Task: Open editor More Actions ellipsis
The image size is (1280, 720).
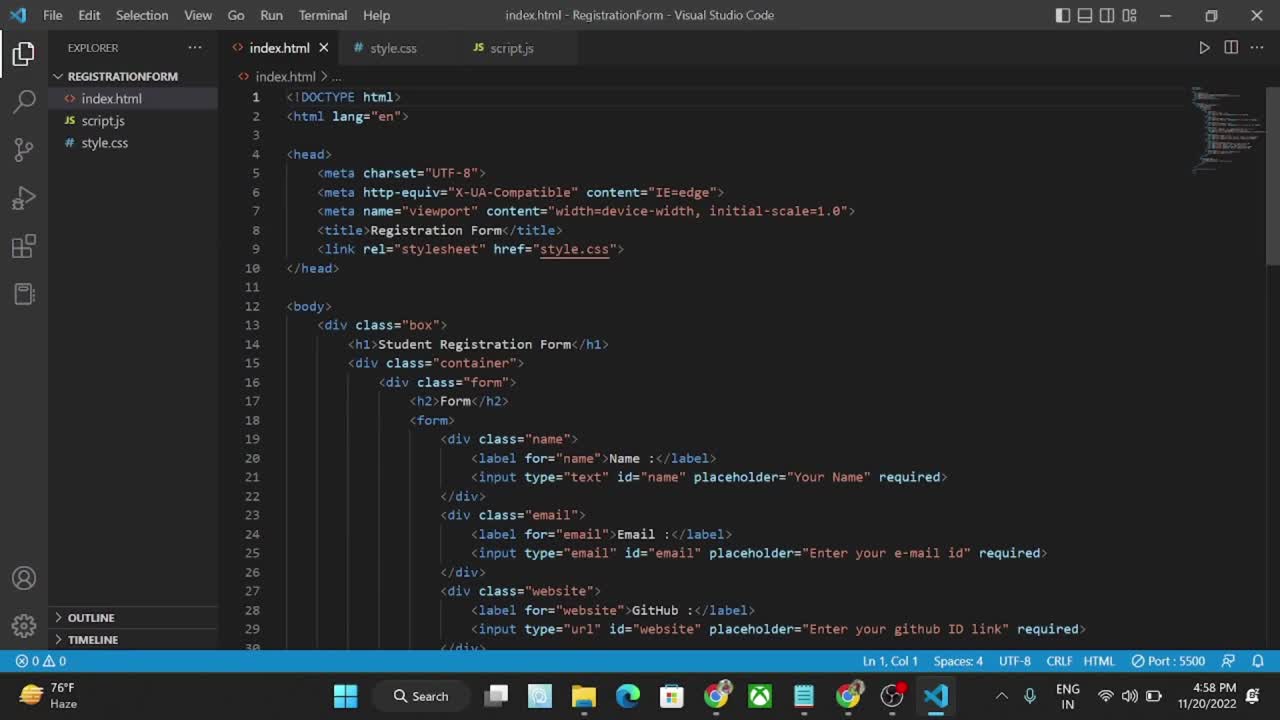Action: pyautogui.click(x=1257, y=48)
